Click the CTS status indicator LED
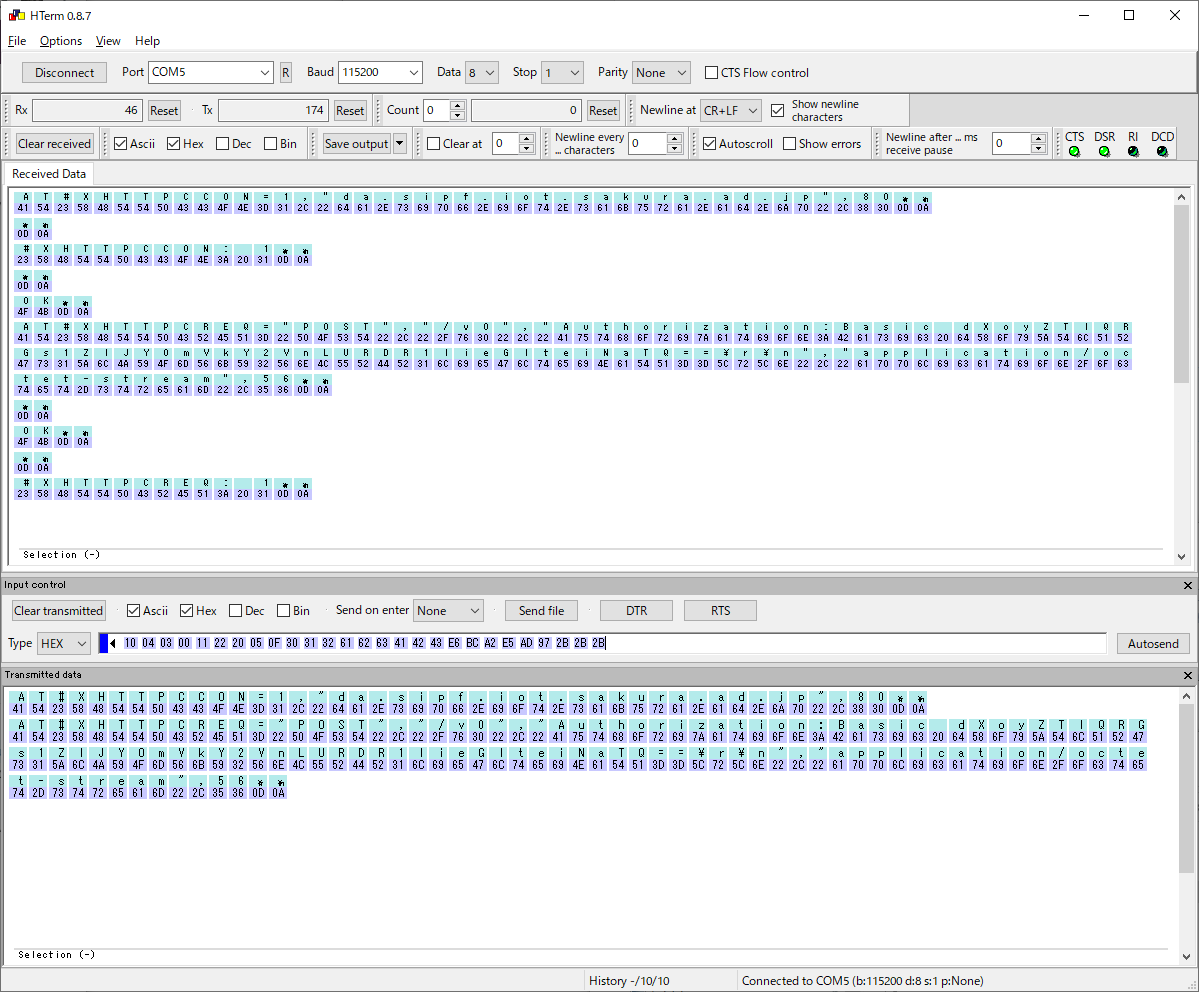The height and width of the screenshot is (992, 1199). tap(1074, 152)
